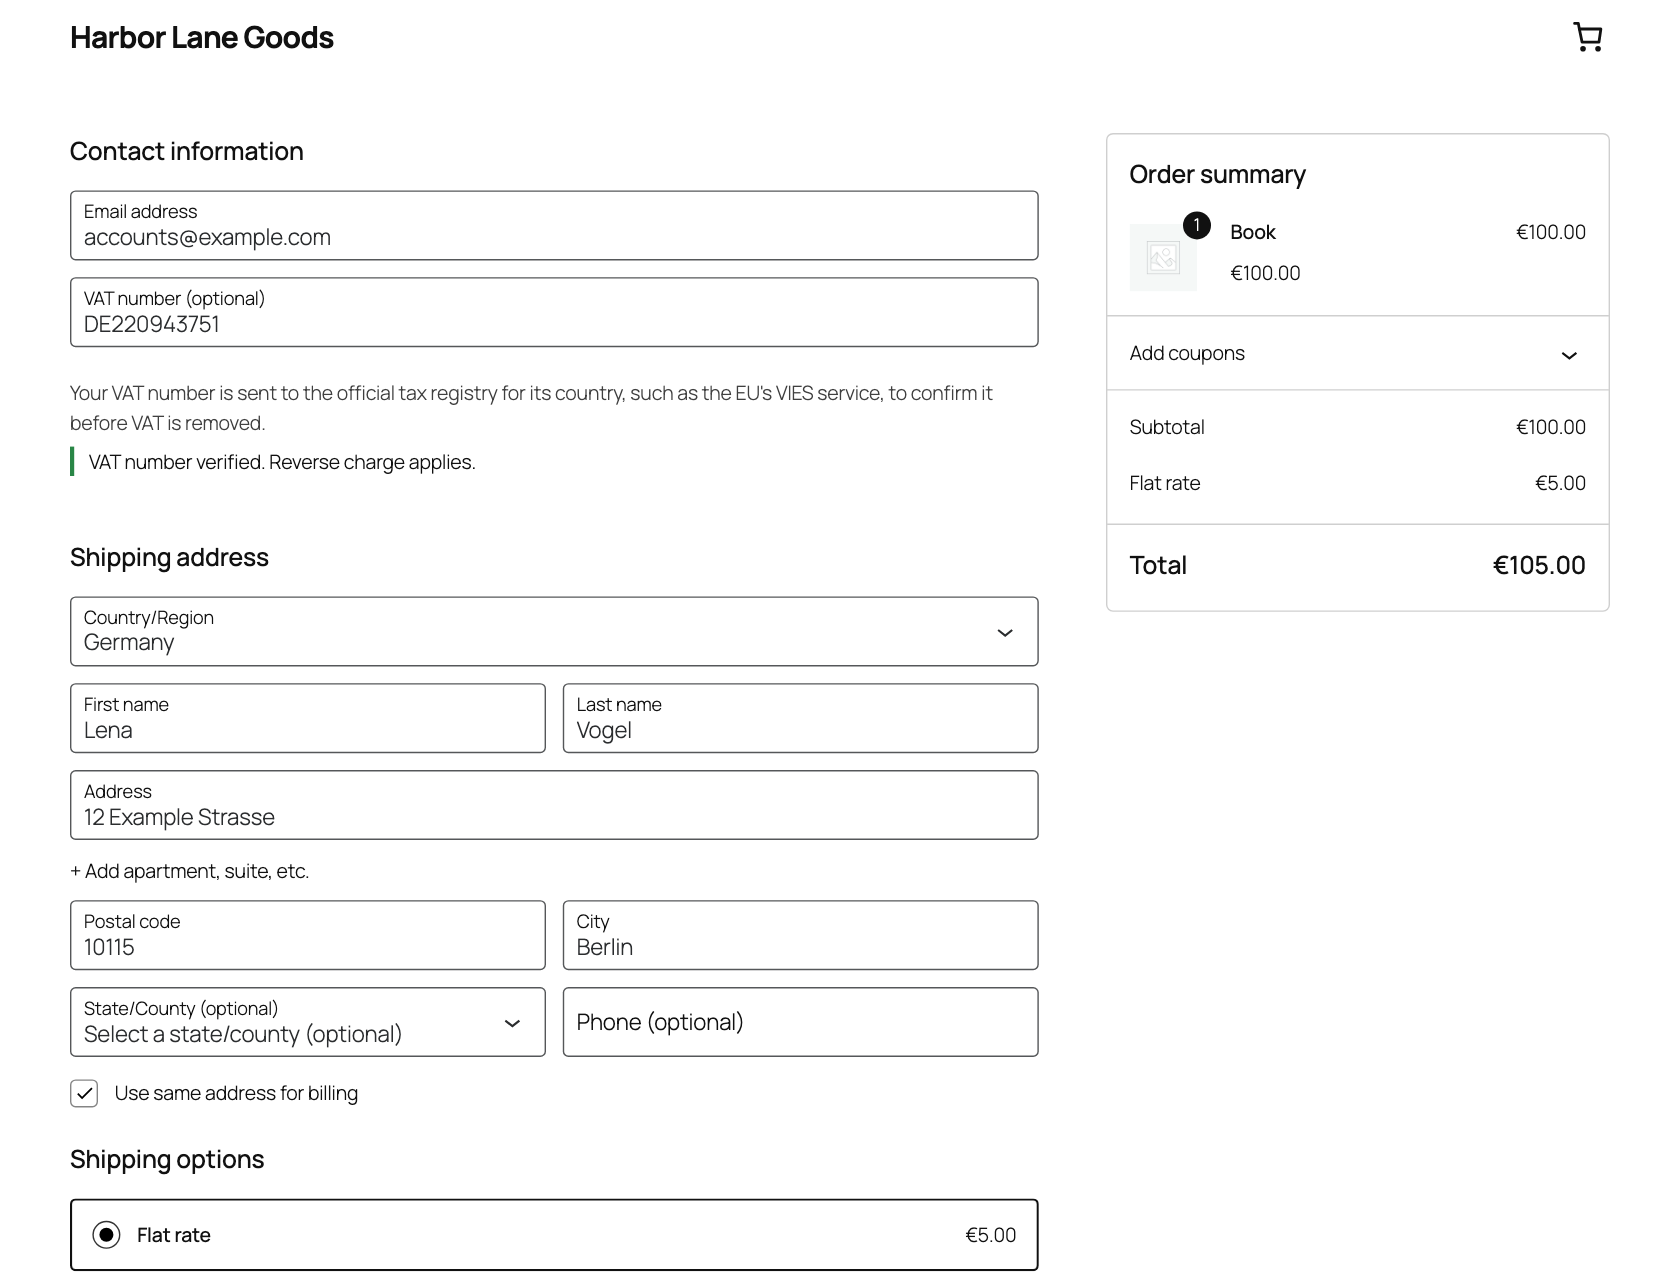The image size is (1680, 1280).
Task: Click the Phone (optional) field
Action: pyautogui.click(x=800, y=1022)
